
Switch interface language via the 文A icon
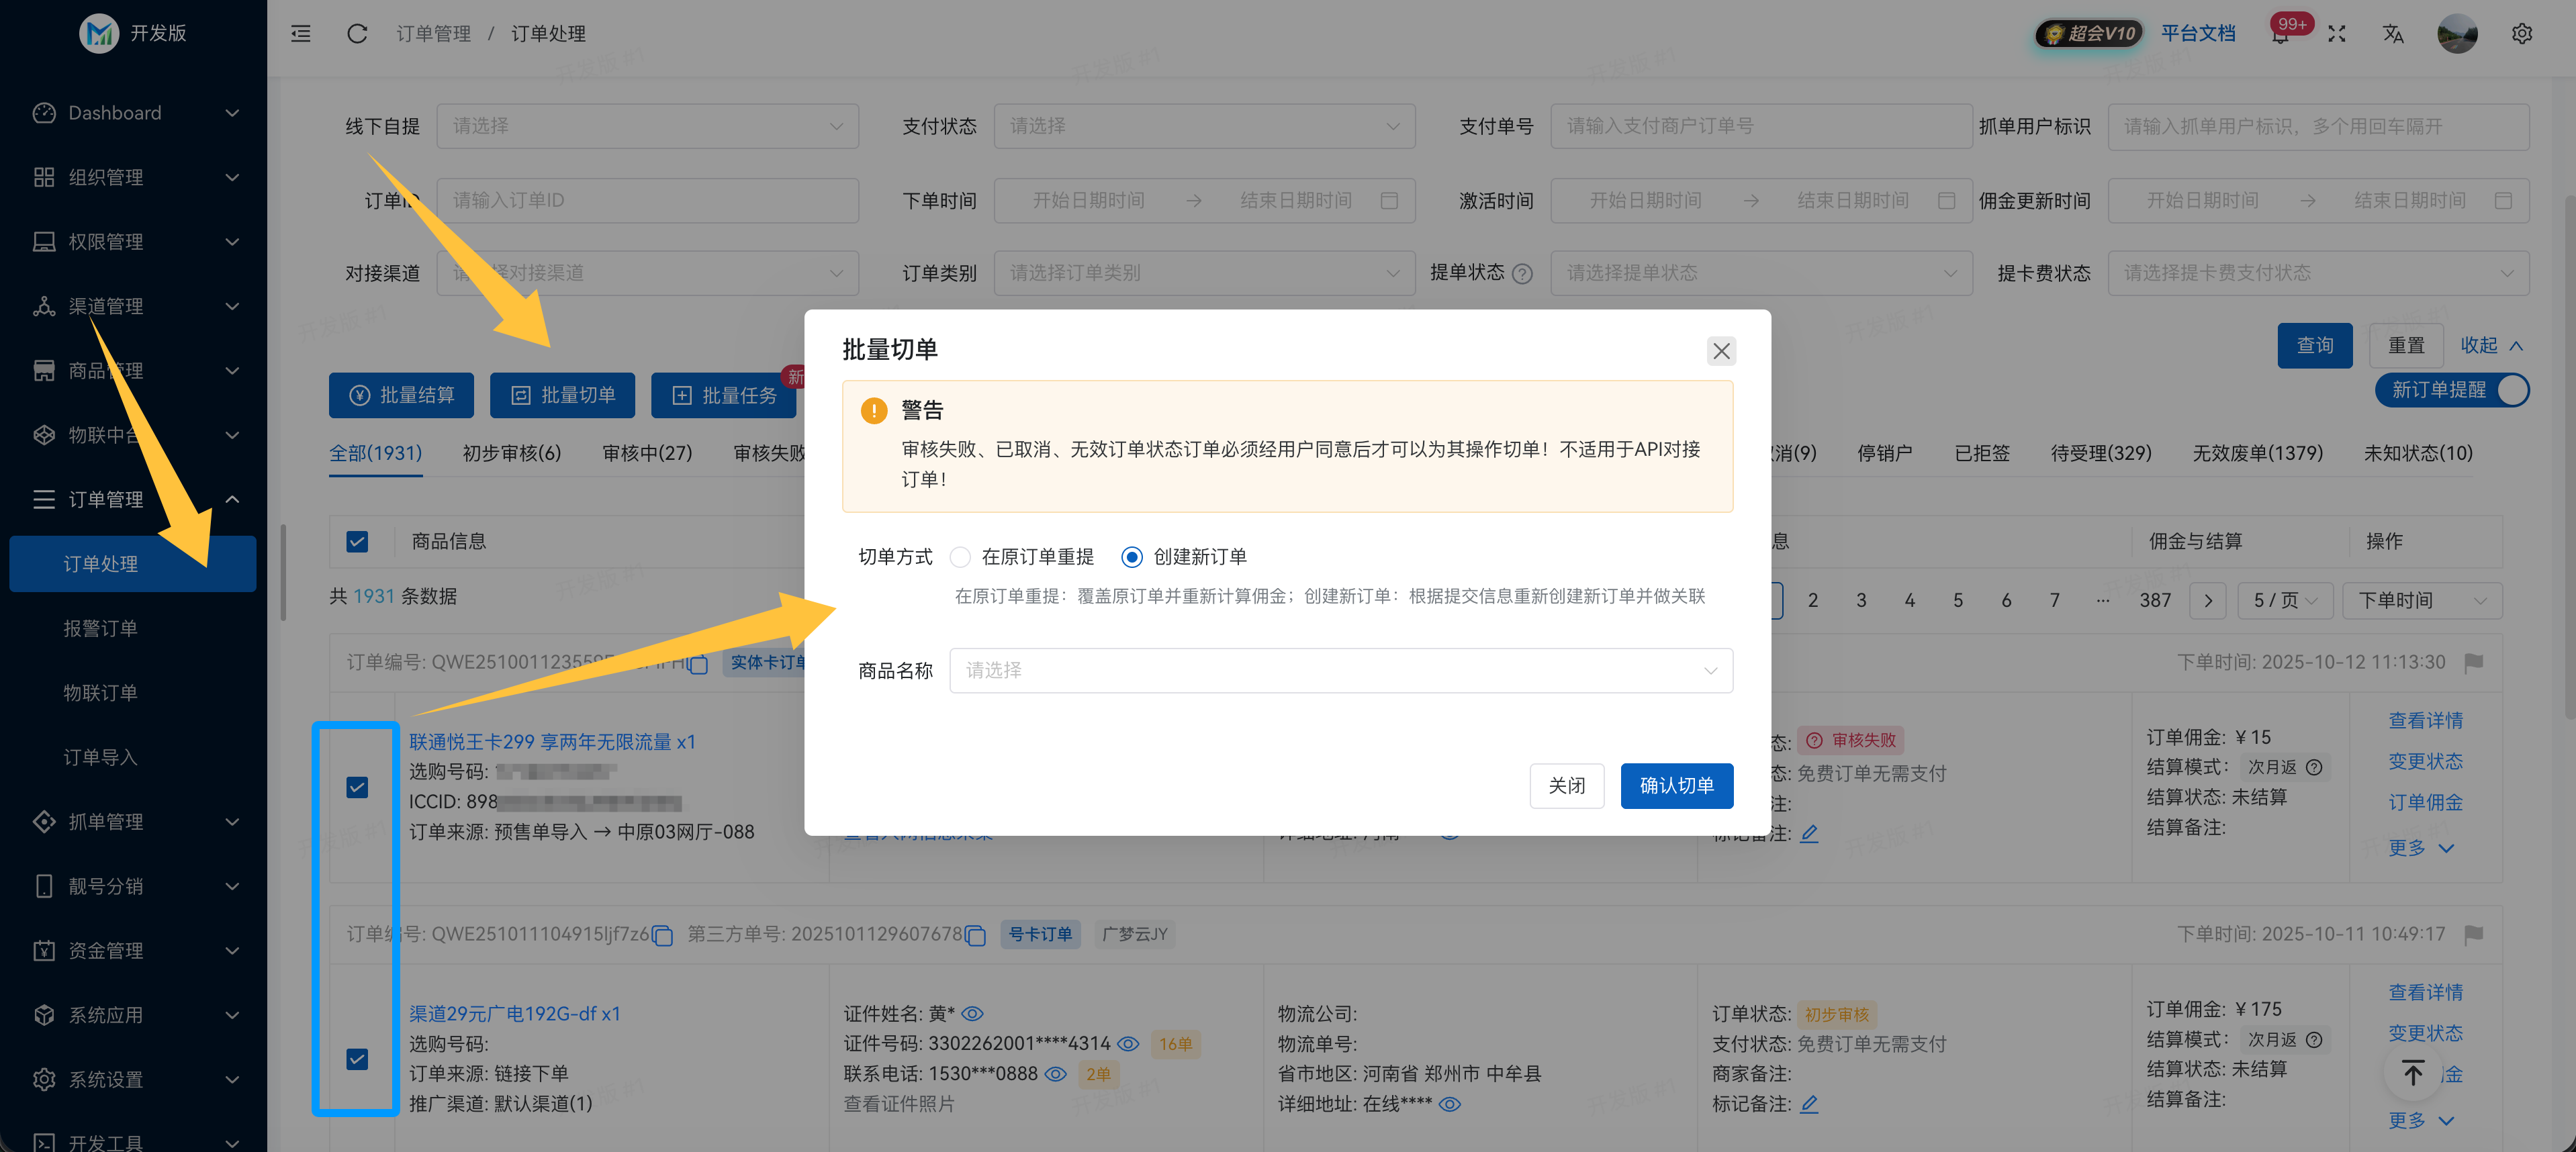click(x=2393, y=33)
